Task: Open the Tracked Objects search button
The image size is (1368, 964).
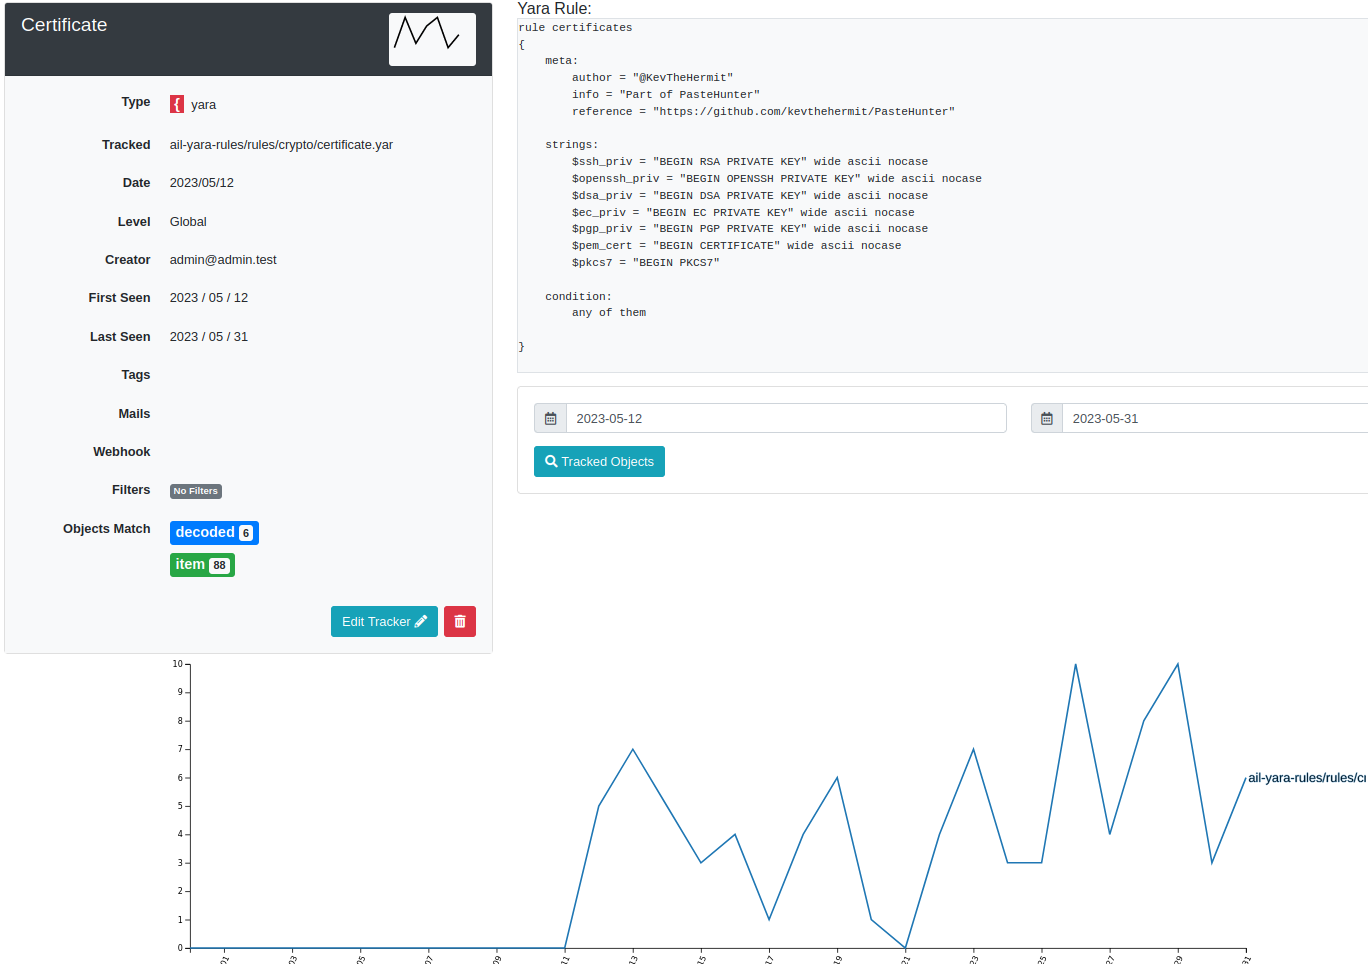Action: pyautogui.click(x=599, y=462)
